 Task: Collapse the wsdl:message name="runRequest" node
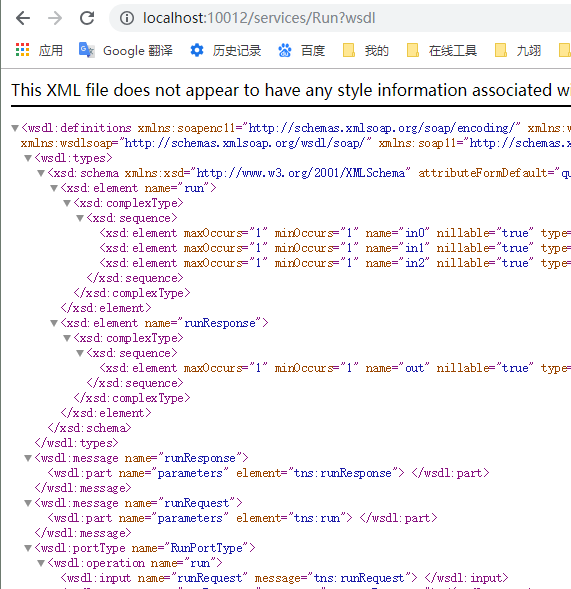click(28, 503)
